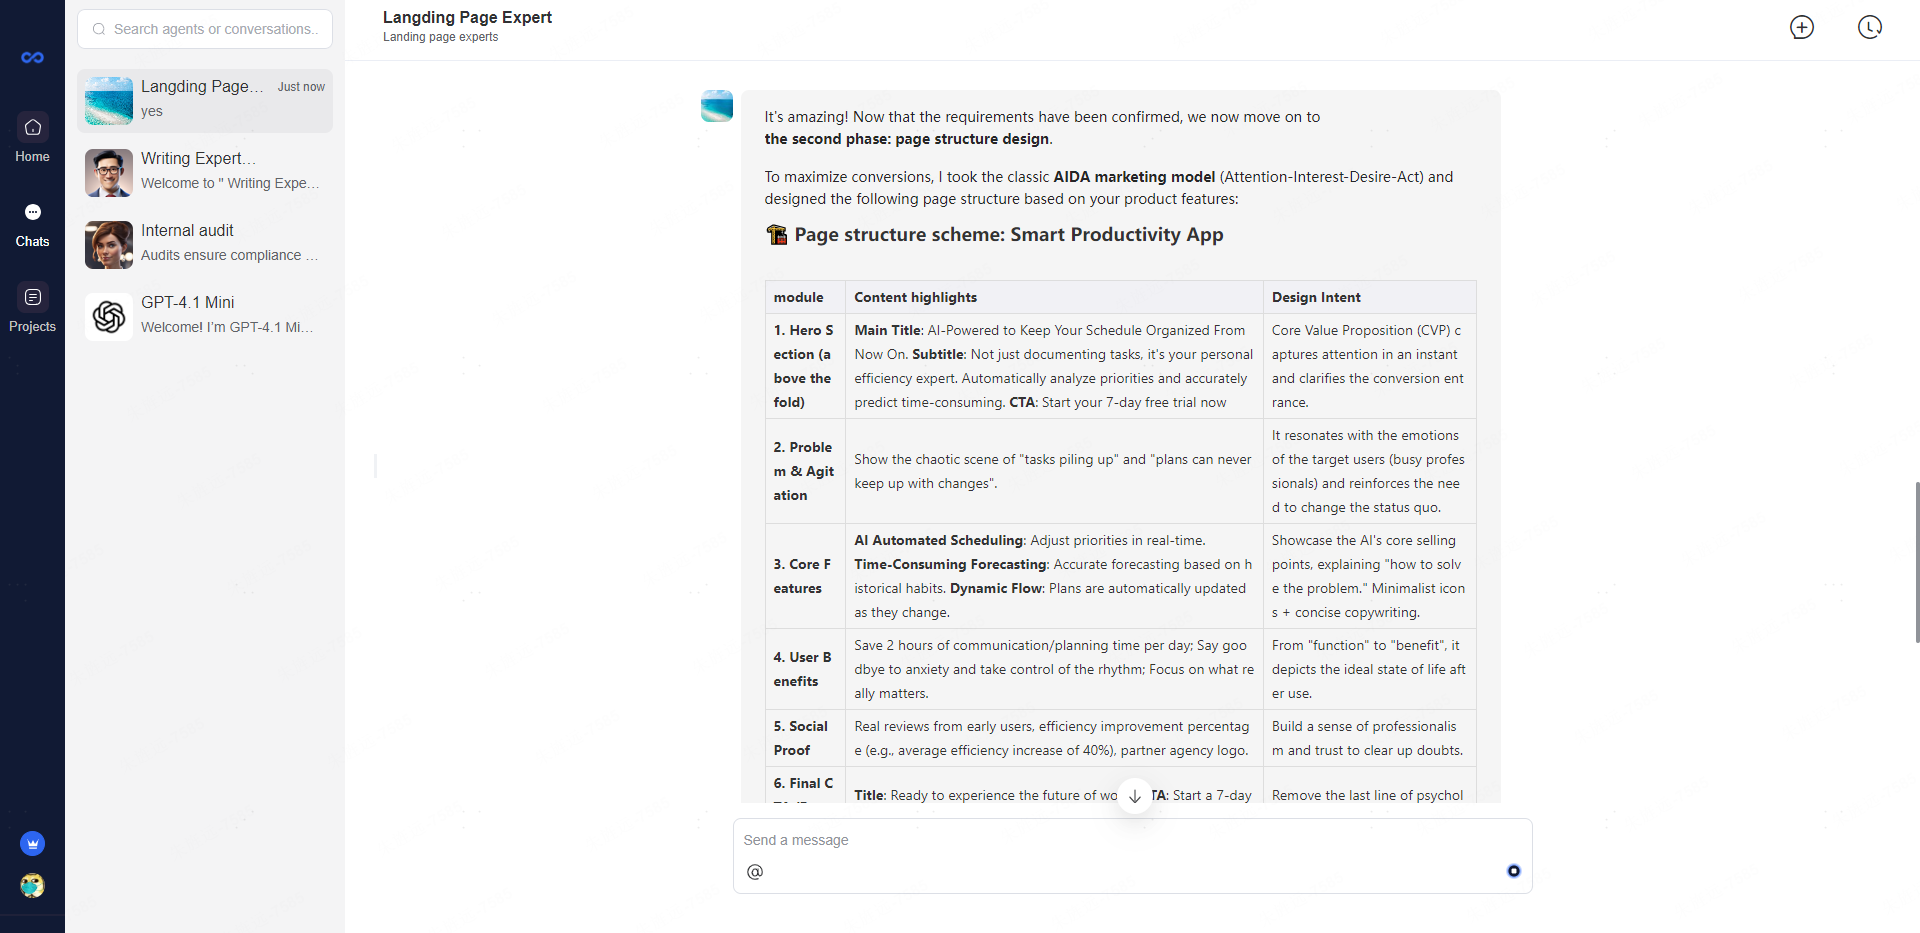
Task: Click the blue crown upgrade icon
Action: tap(32, 844)
